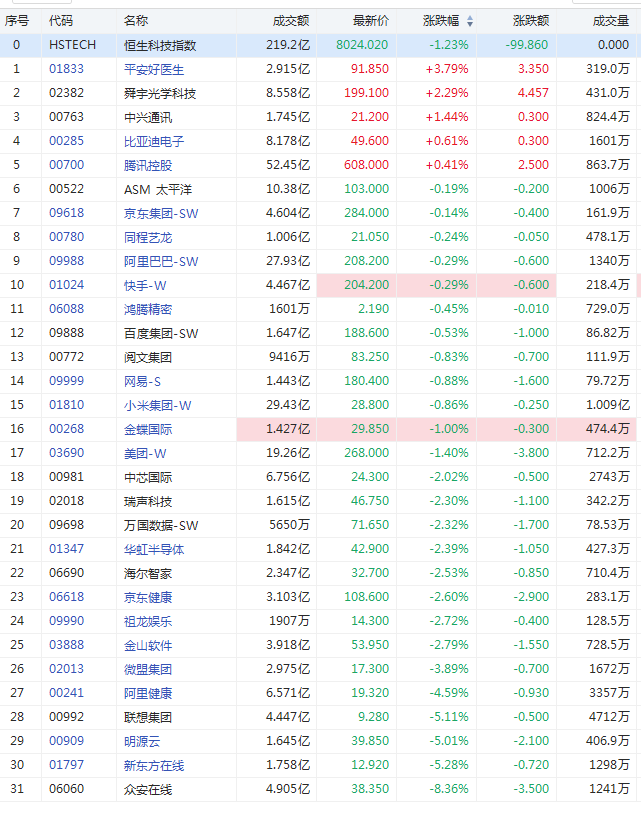641x818 pixels.
Task: Select 舜宇光学科技 stock name
Action: [x=160, y=93]
